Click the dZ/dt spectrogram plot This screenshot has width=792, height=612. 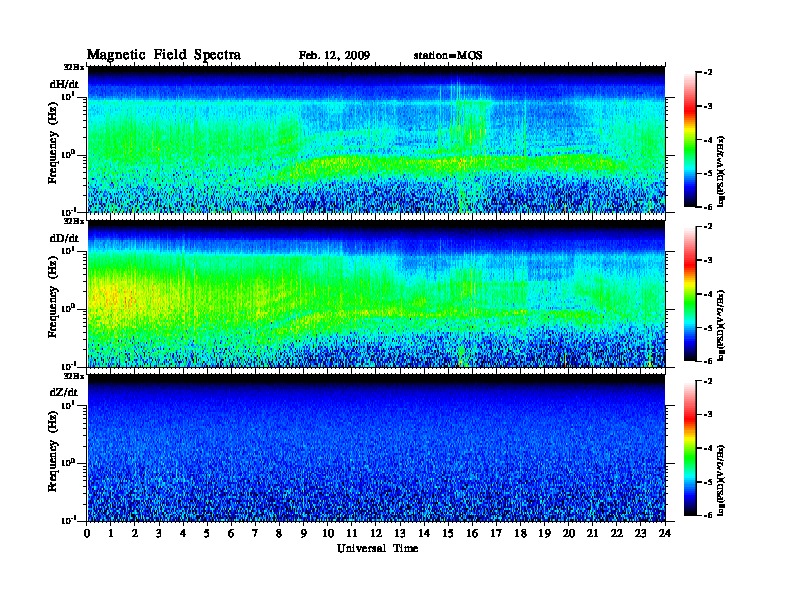pyautogui.click(x=376, y=448)
